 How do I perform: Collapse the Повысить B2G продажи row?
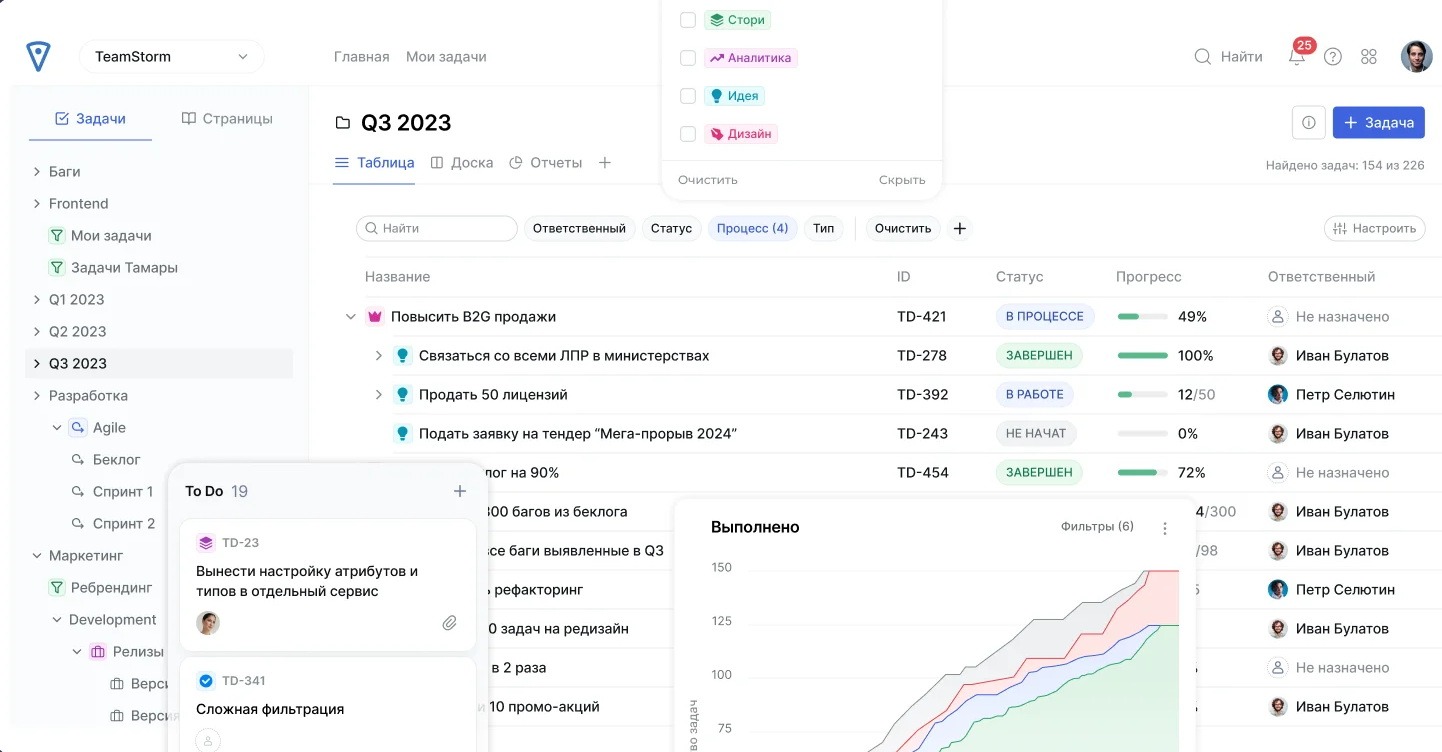tap(350, 317)
